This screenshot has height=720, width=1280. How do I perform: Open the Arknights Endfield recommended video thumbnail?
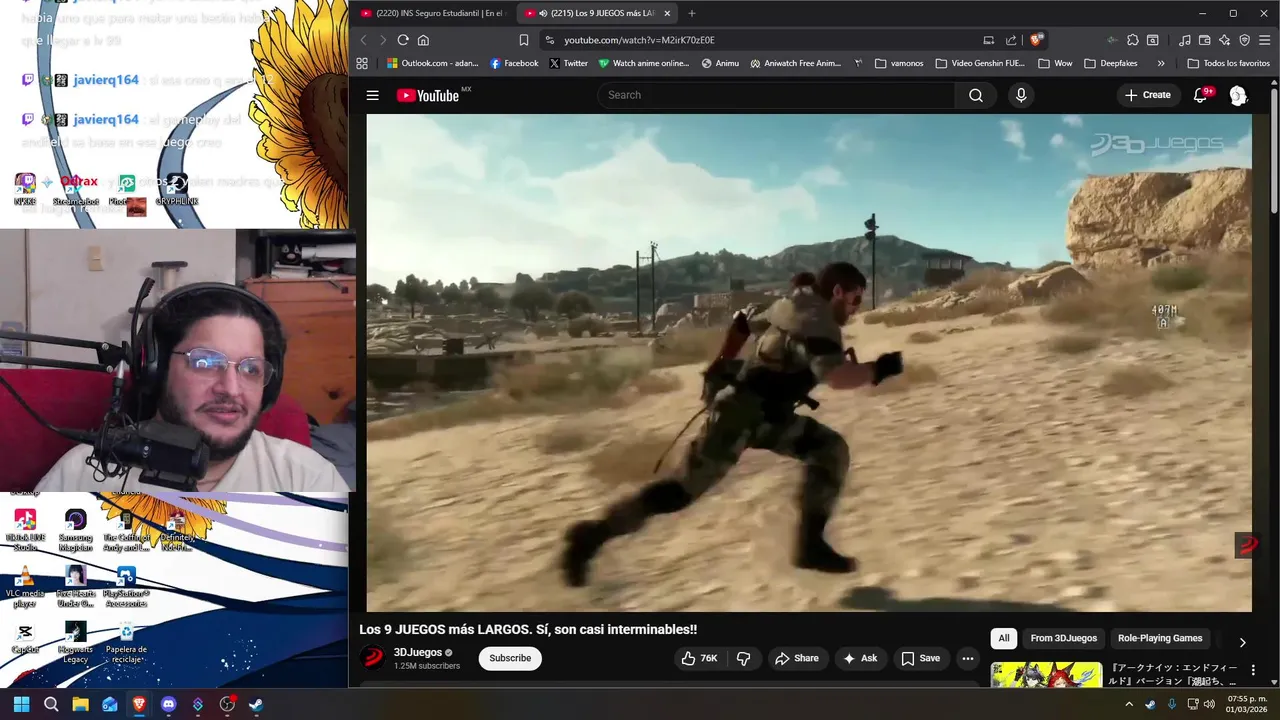1046,675
